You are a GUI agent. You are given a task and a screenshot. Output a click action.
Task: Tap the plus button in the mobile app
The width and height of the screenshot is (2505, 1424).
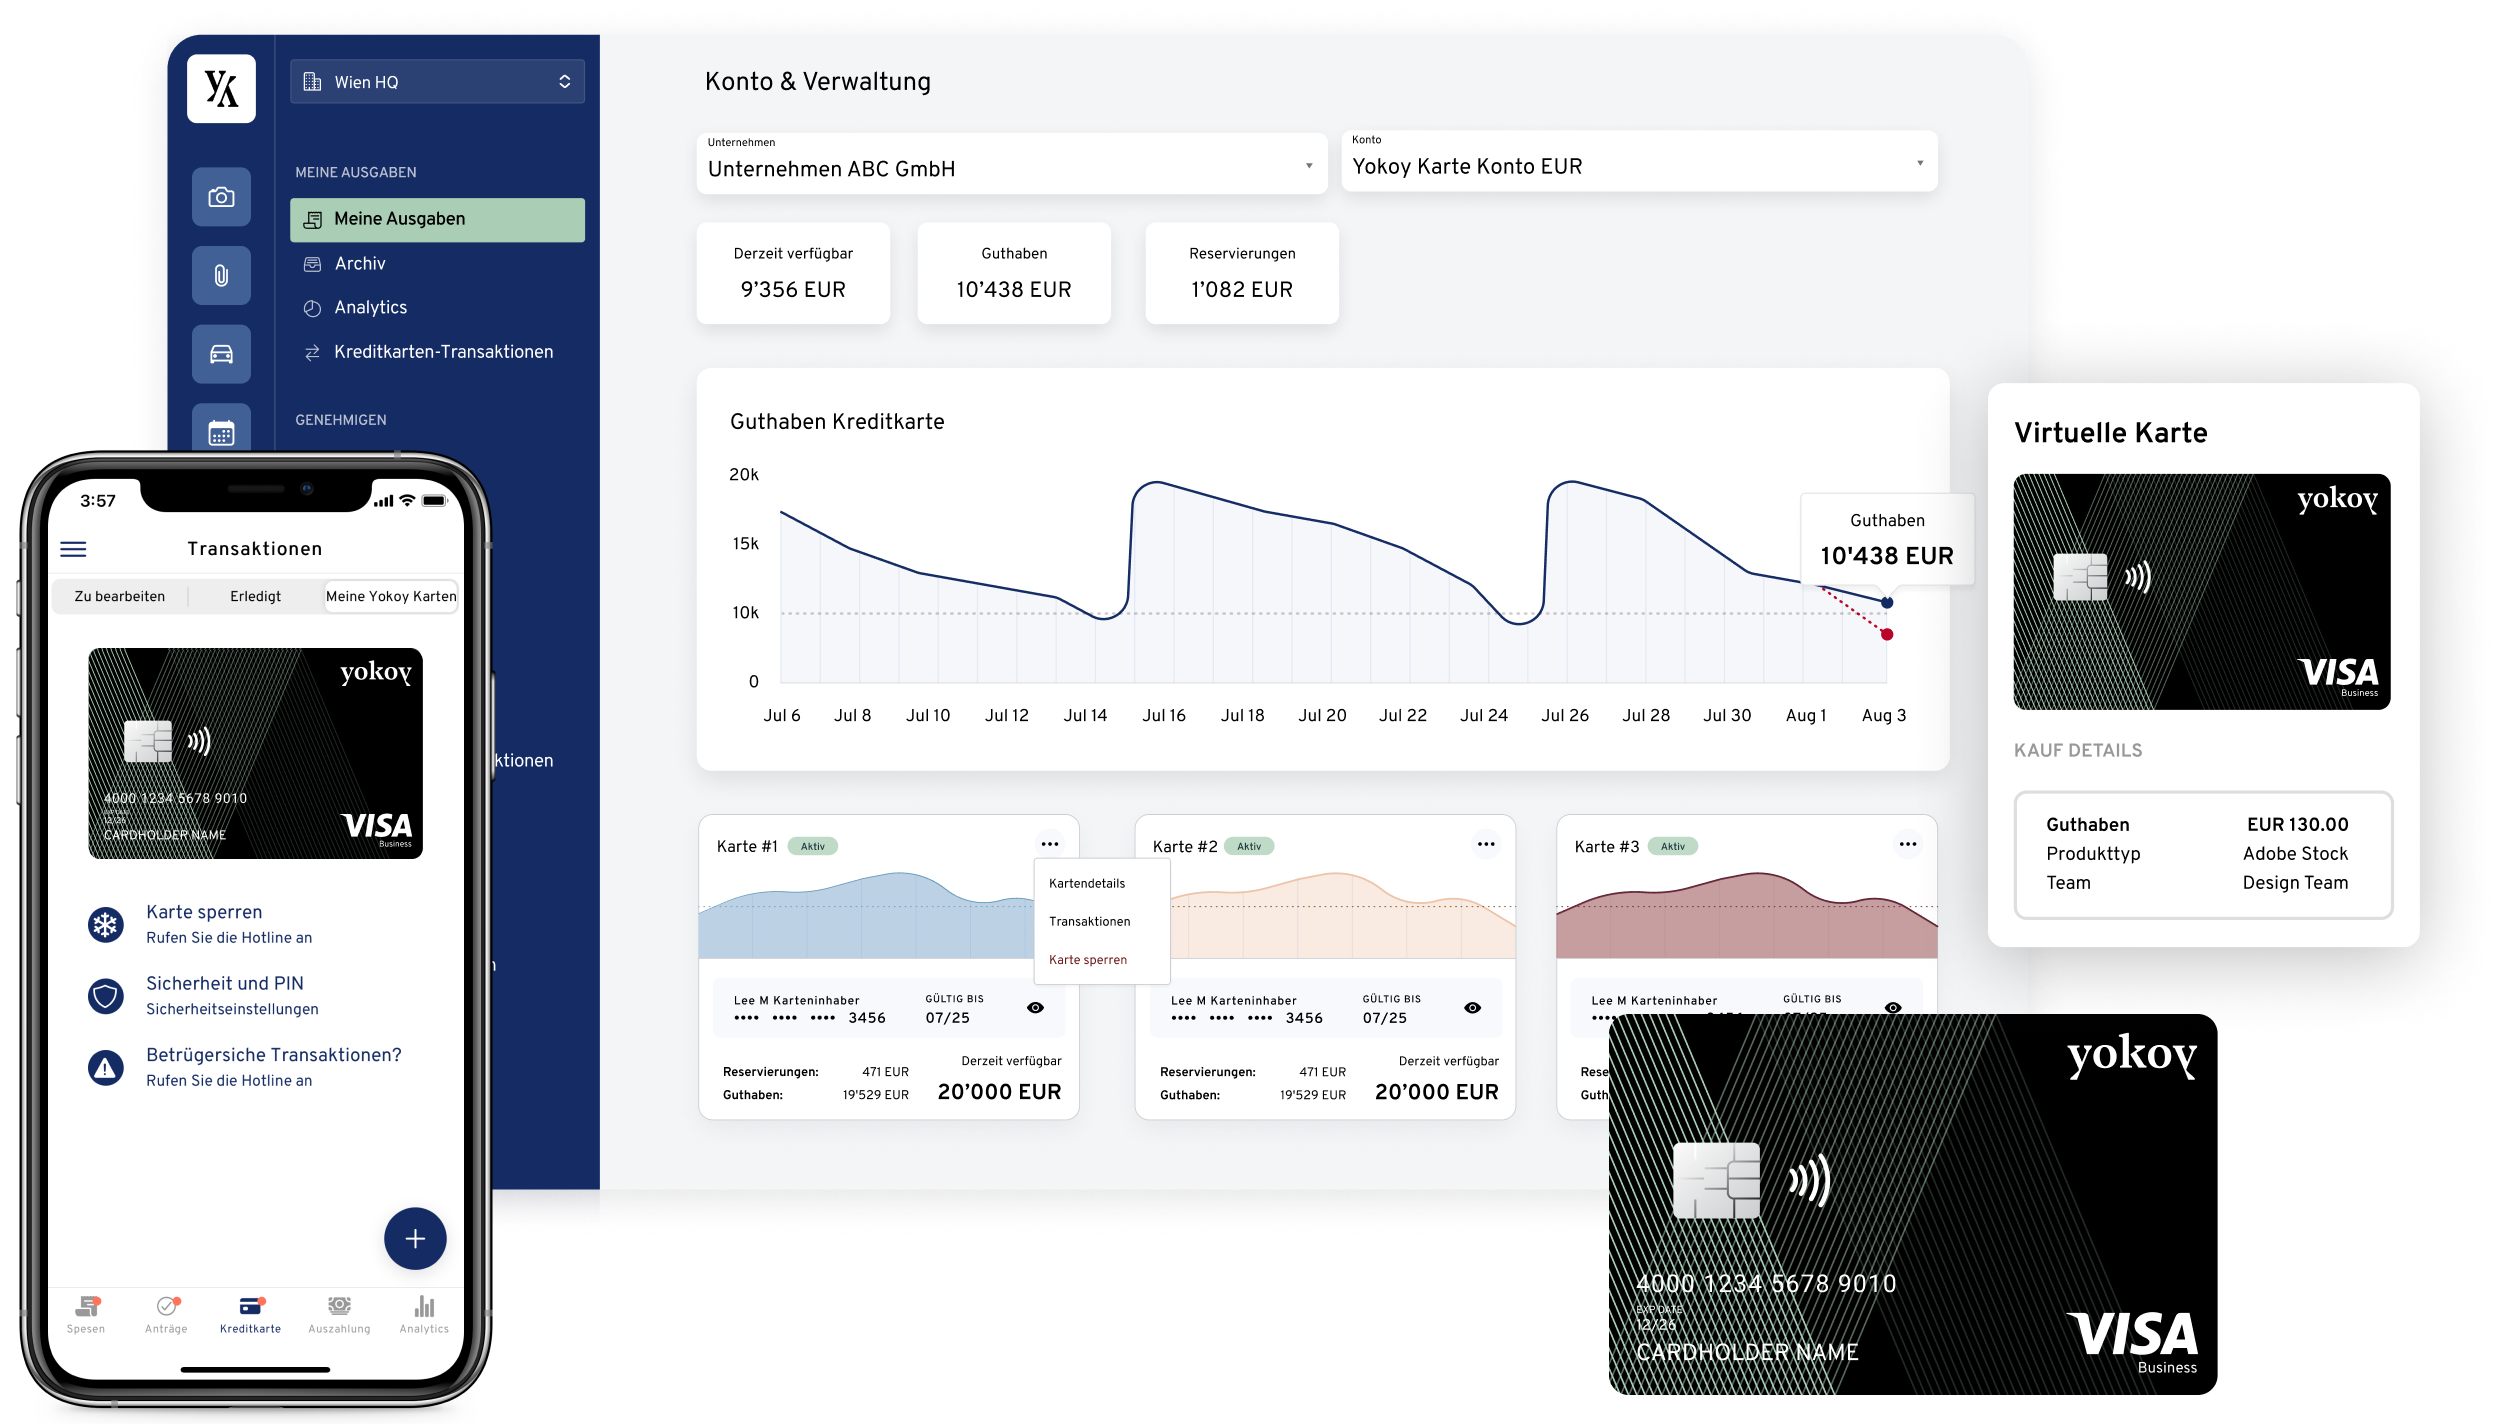(415, 1238)
